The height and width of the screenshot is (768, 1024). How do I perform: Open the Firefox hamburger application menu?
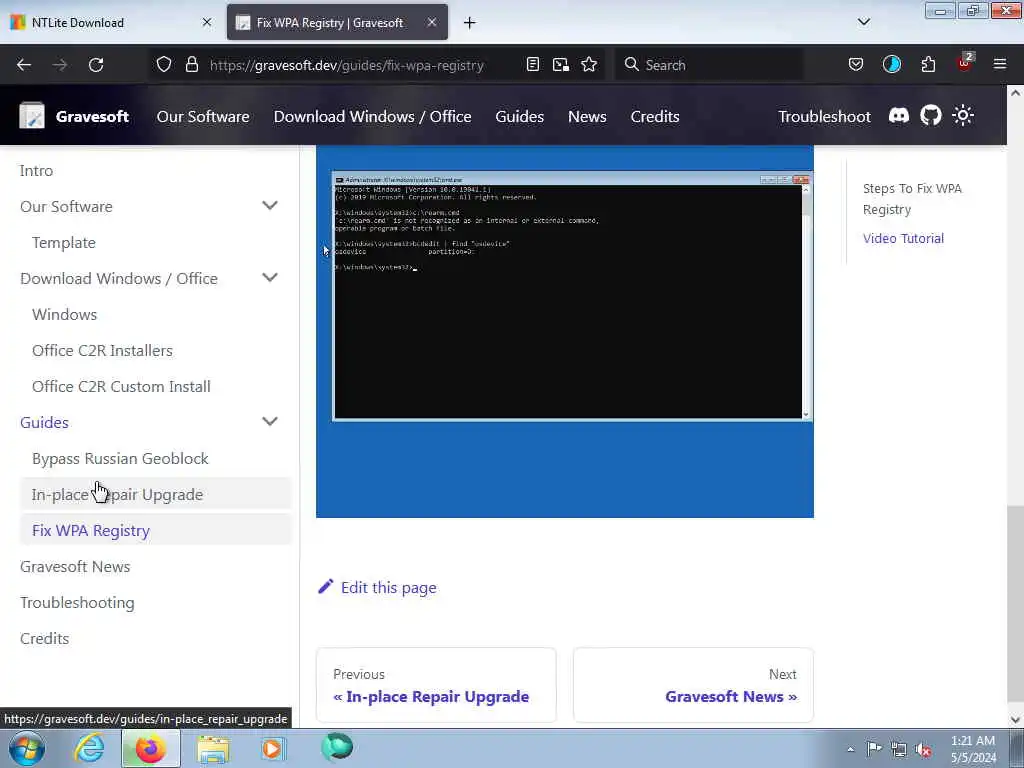click(x=1000, y=64)
